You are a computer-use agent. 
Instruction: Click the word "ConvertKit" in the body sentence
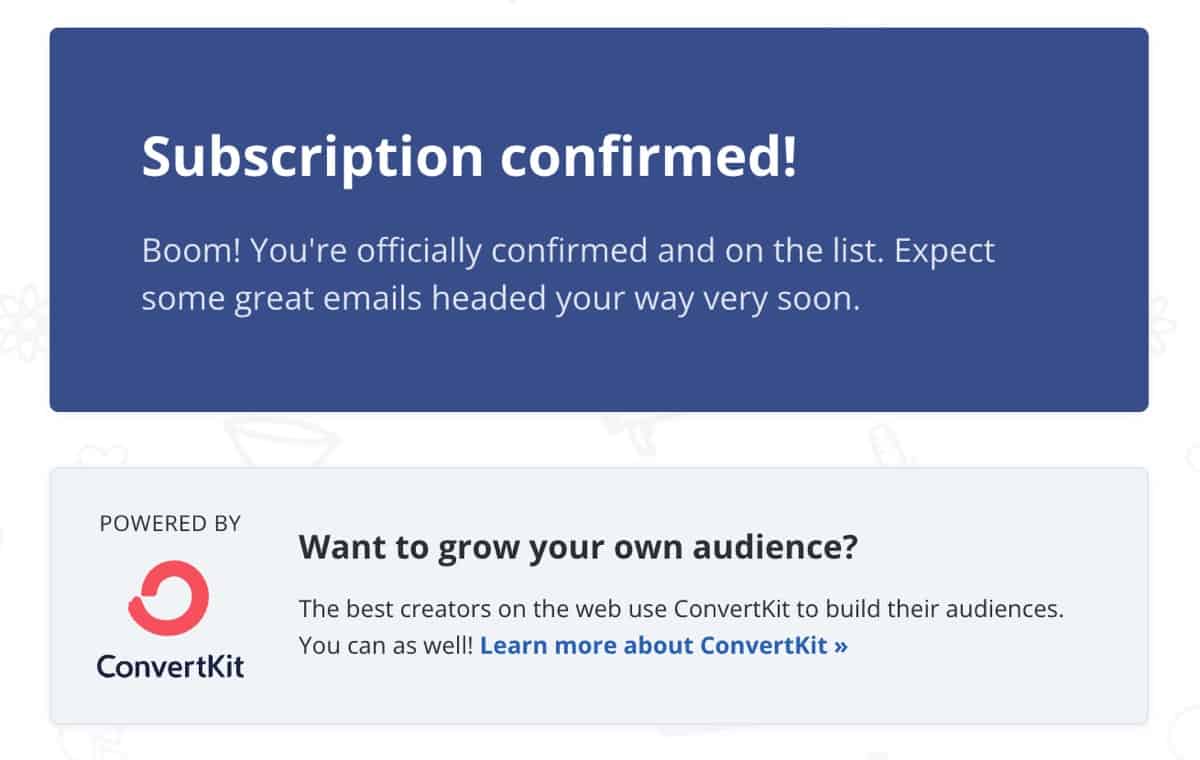725,609
